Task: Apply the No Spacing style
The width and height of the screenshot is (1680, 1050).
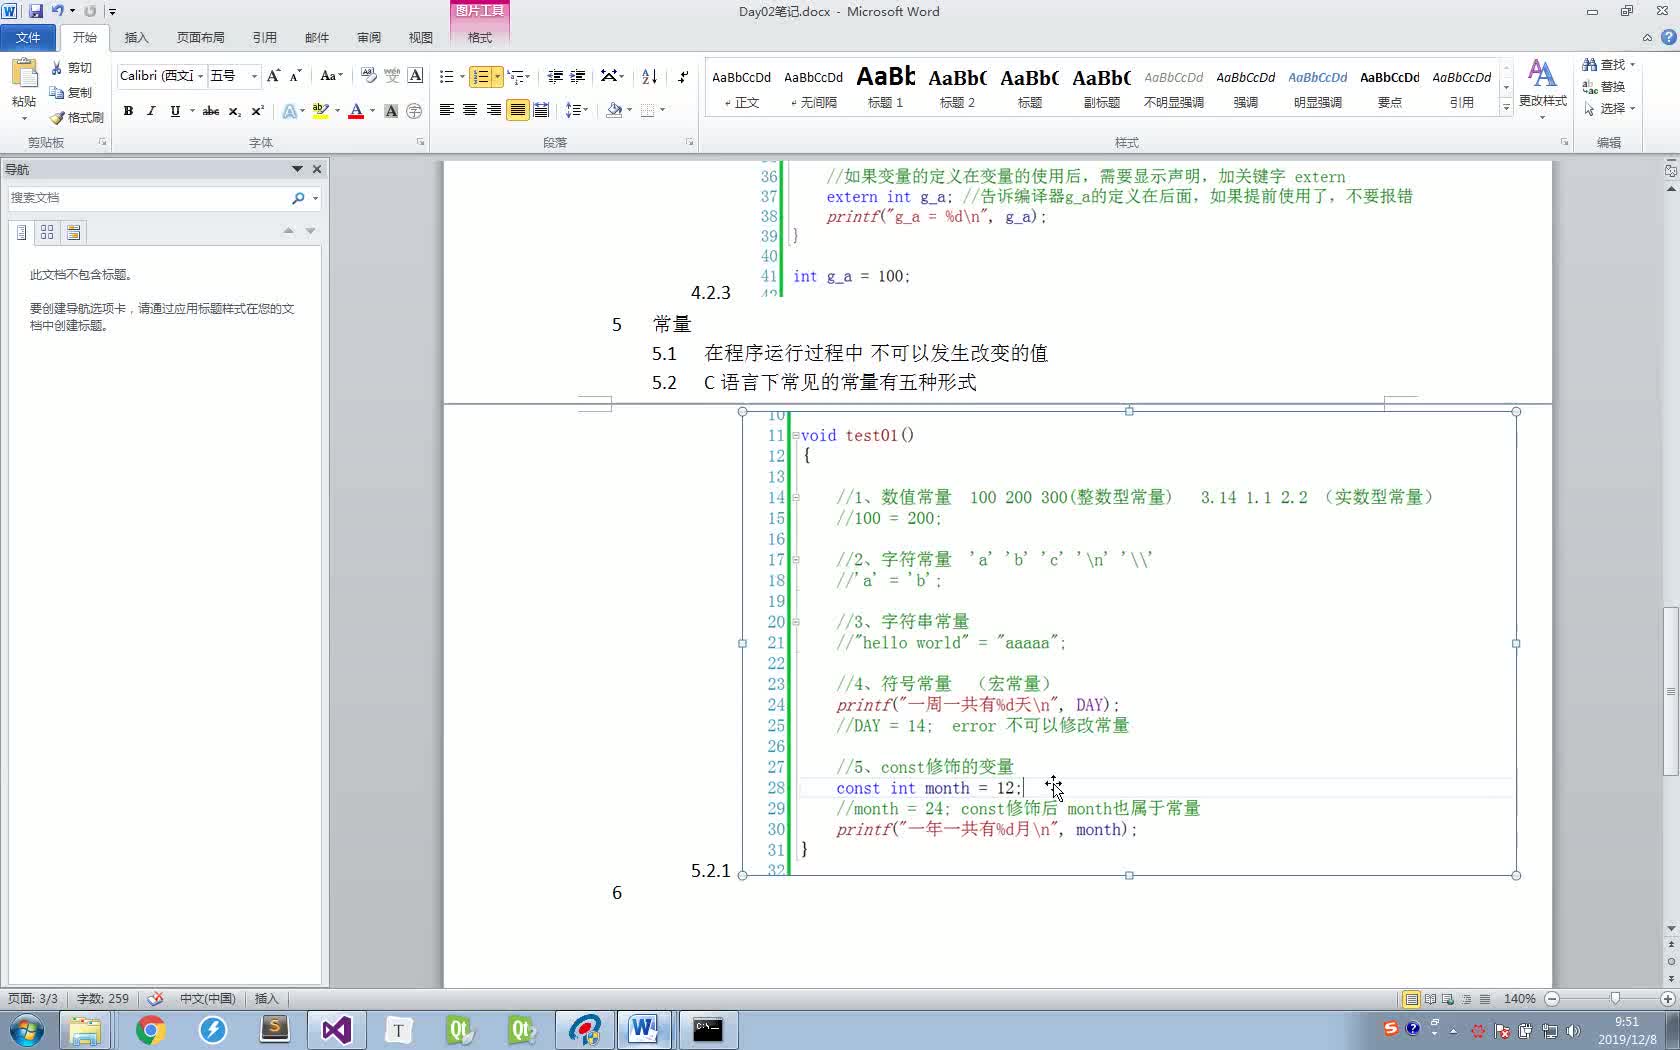Action: [813, 88]
